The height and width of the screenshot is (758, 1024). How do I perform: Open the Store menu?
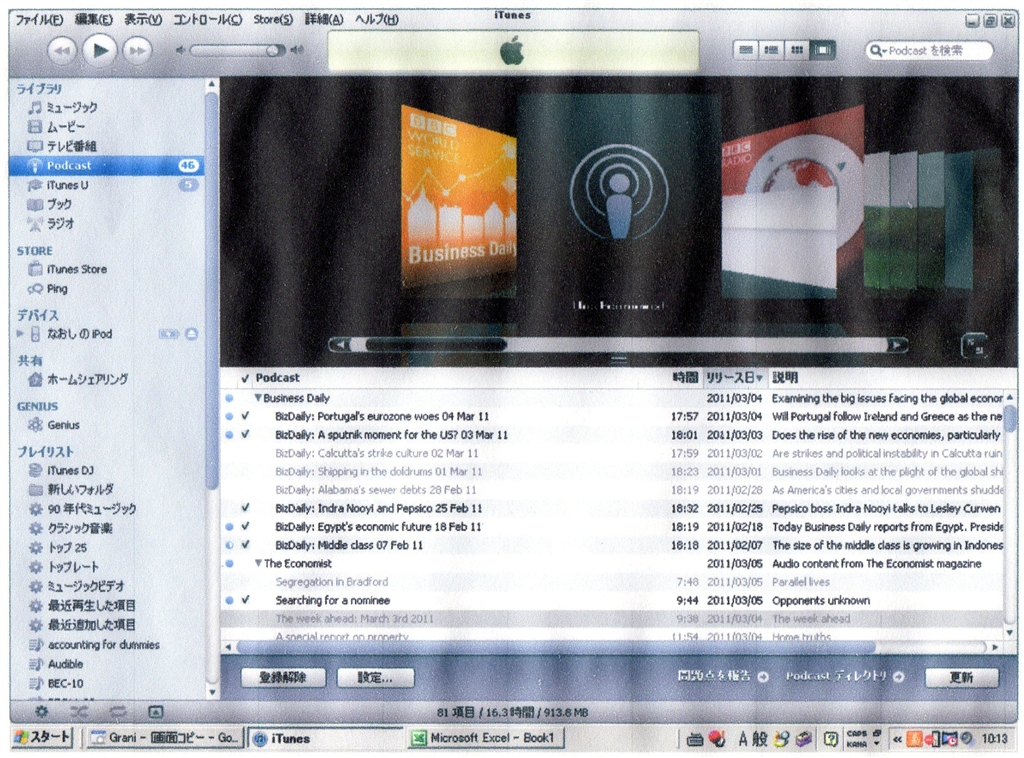pyautogui.click(x=273, y=20)
